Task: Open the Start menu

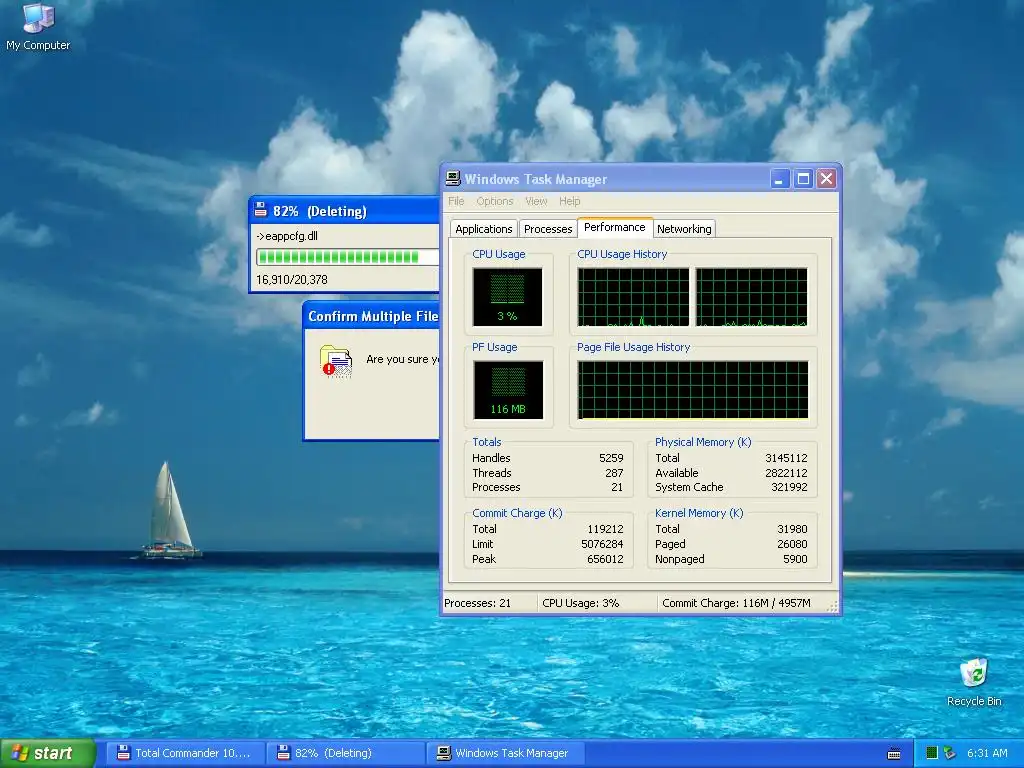Action: pos(48,753)
